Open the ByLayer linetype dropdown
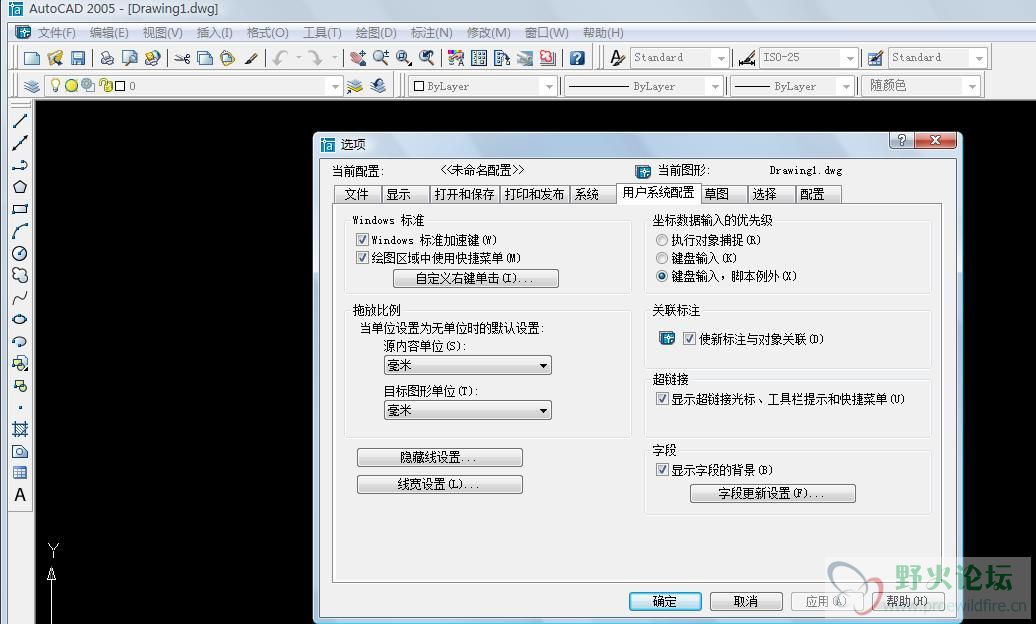The image size is (1036, 624). [644, 86]
